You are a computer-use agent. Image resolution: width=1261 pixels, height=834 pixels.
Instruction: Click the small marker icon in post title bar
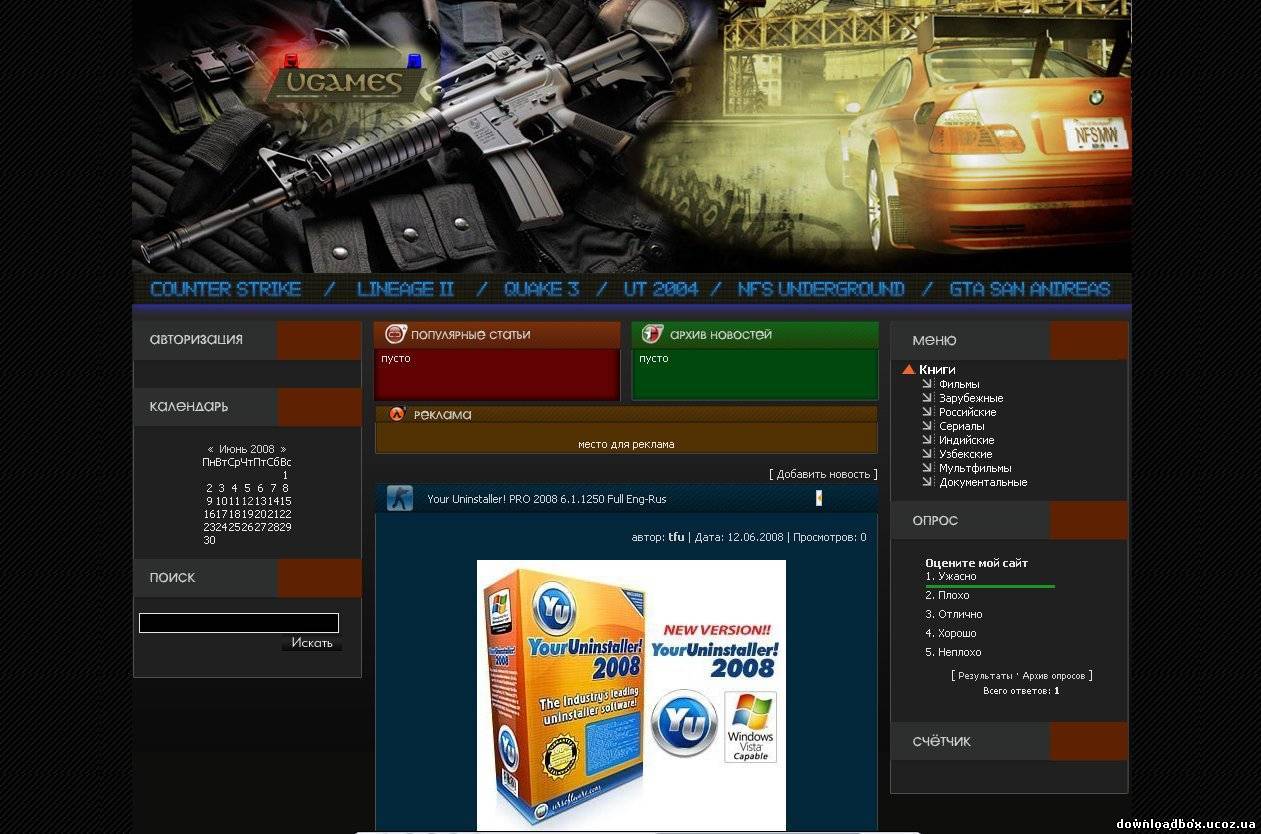[819, 498]
